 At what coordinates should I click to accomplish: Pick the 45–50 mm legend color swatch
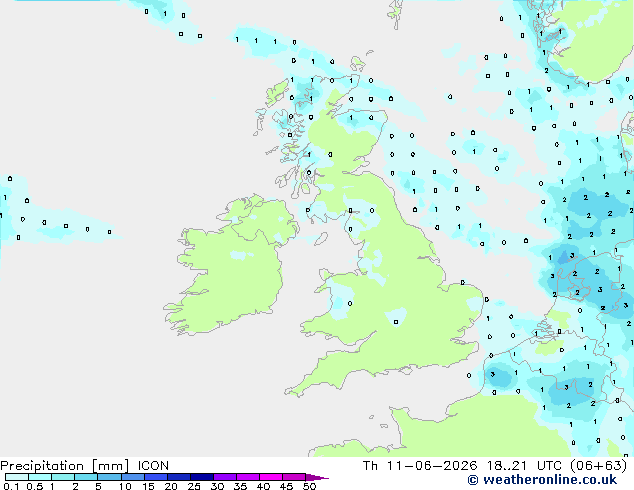[294, 477]
